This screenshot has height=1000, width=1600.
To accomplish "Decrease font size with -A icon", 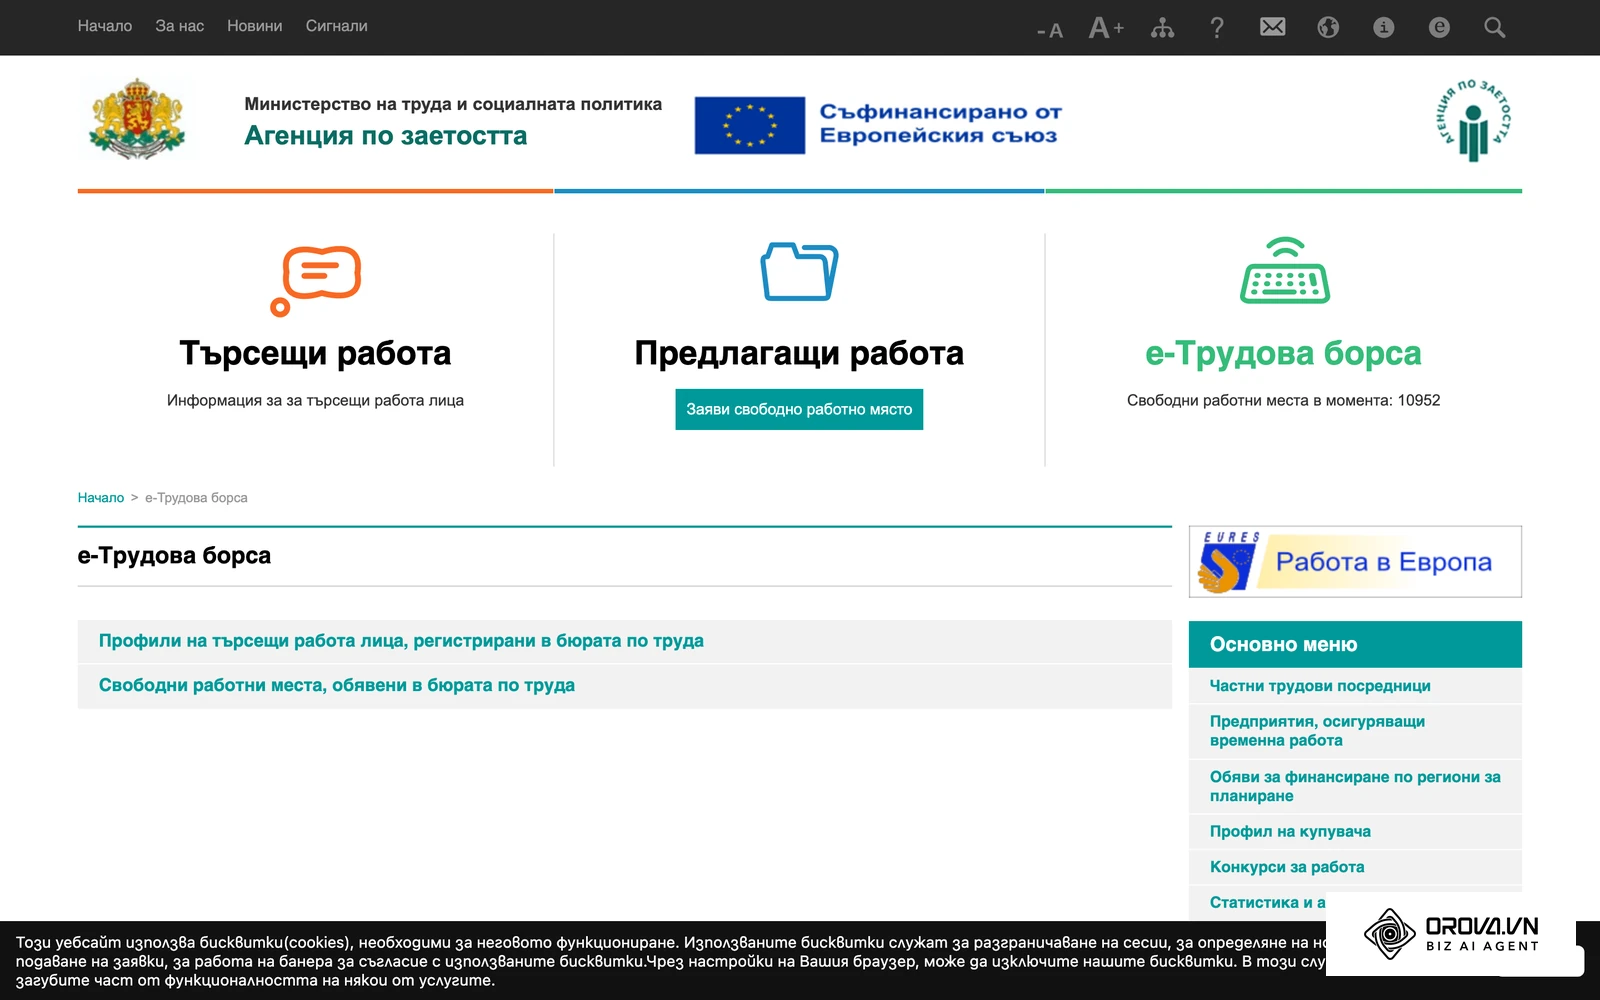I will pos(1049,30).
